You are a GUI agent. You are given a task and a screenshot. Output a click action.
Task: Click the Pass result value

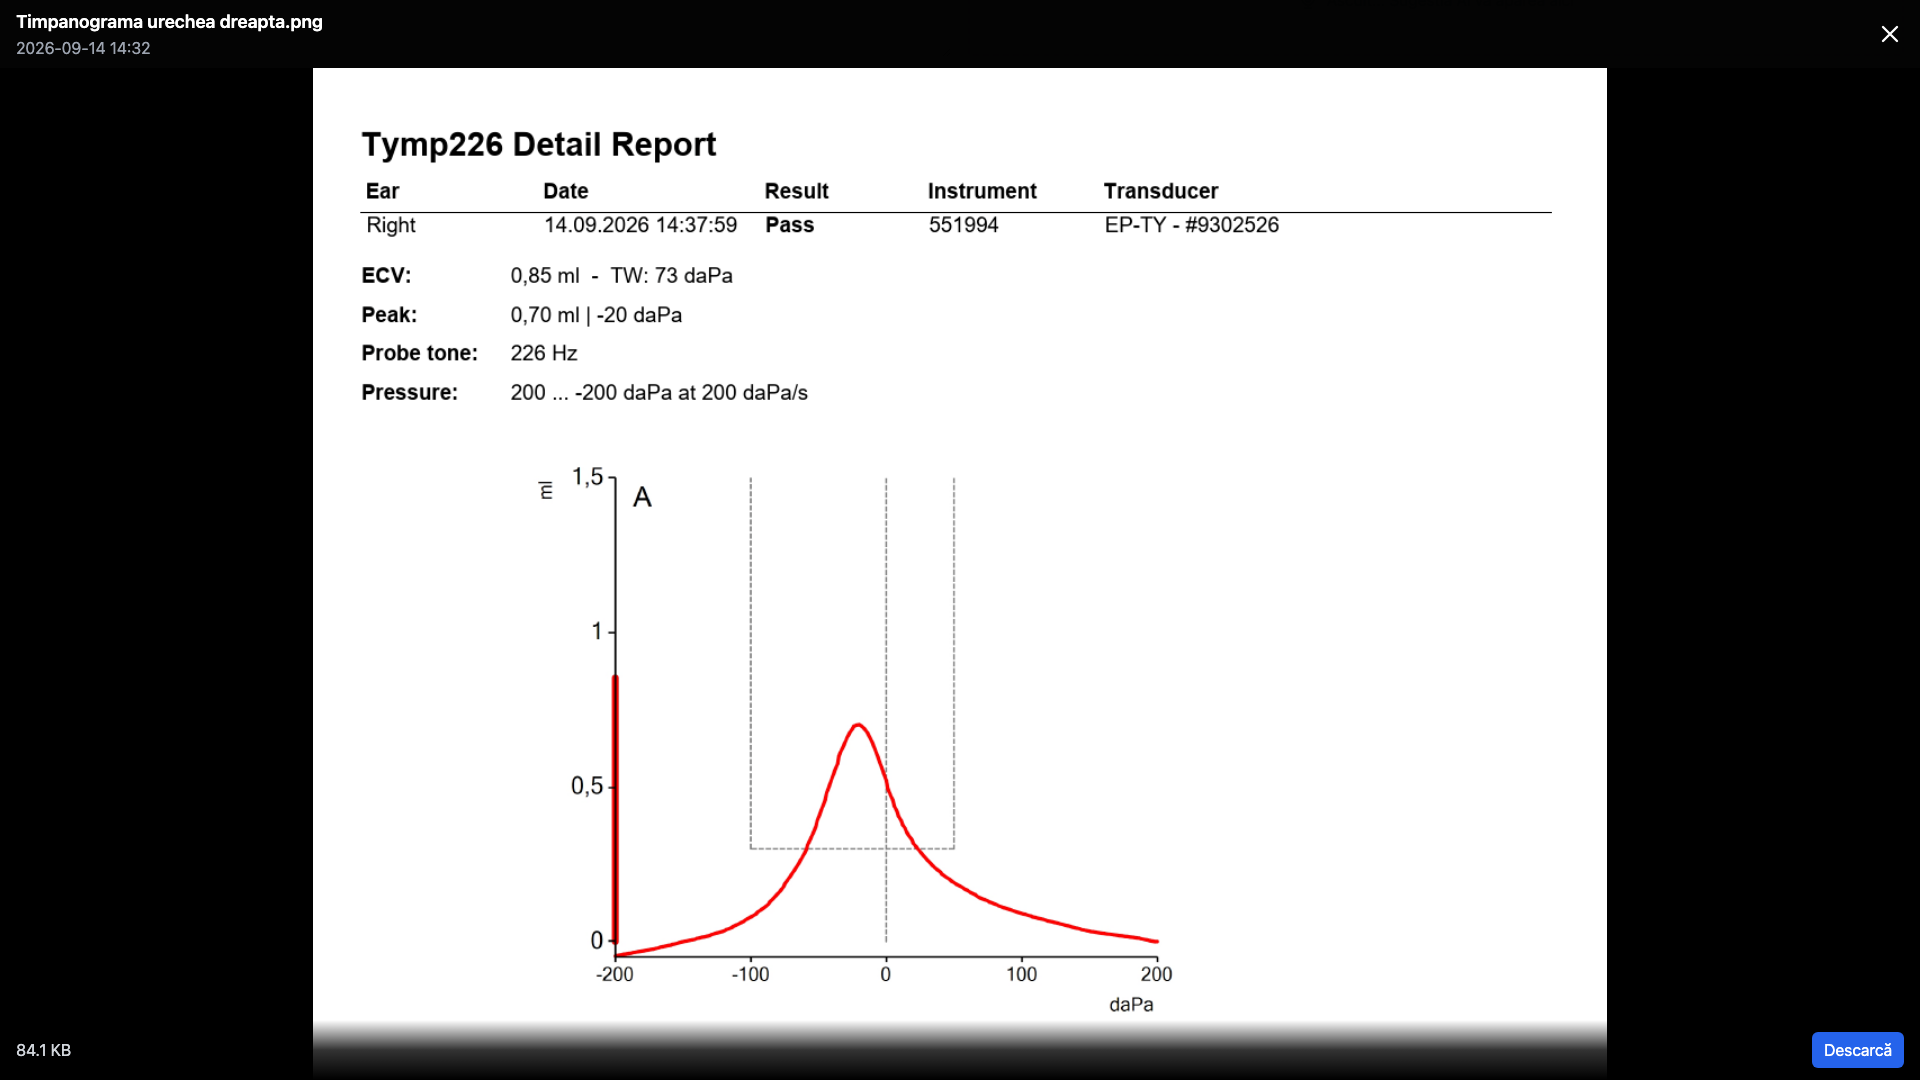click(789, 225)
